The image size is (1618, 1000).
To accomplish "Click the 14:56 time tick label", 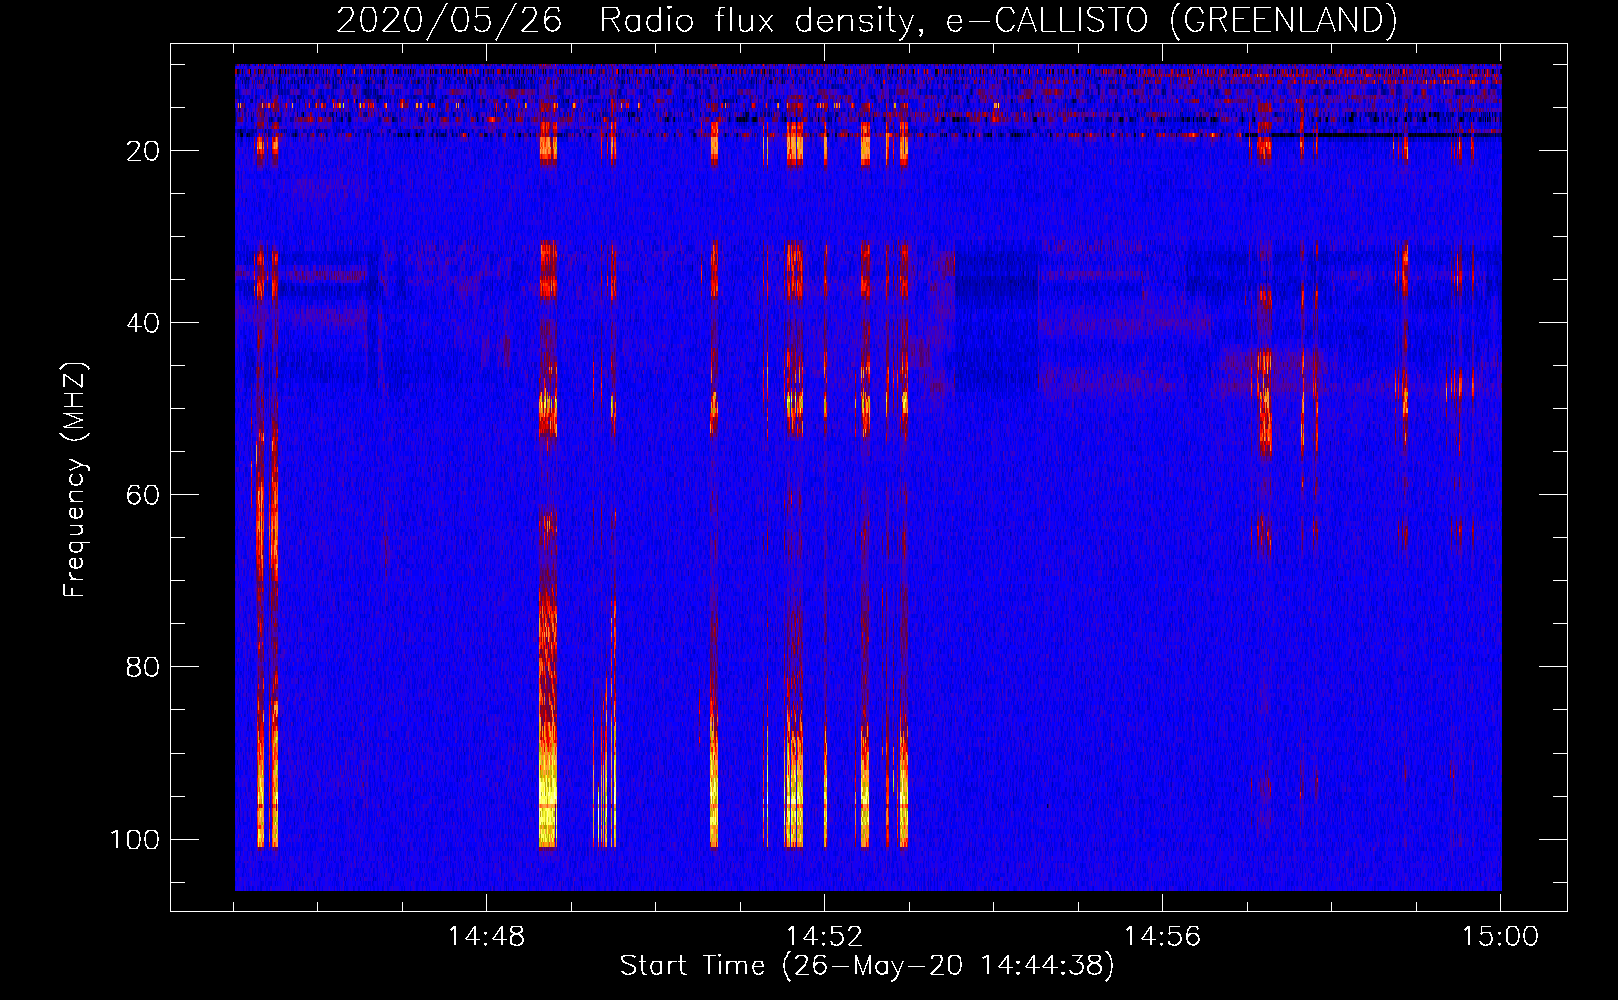I will coord(1162,937).
